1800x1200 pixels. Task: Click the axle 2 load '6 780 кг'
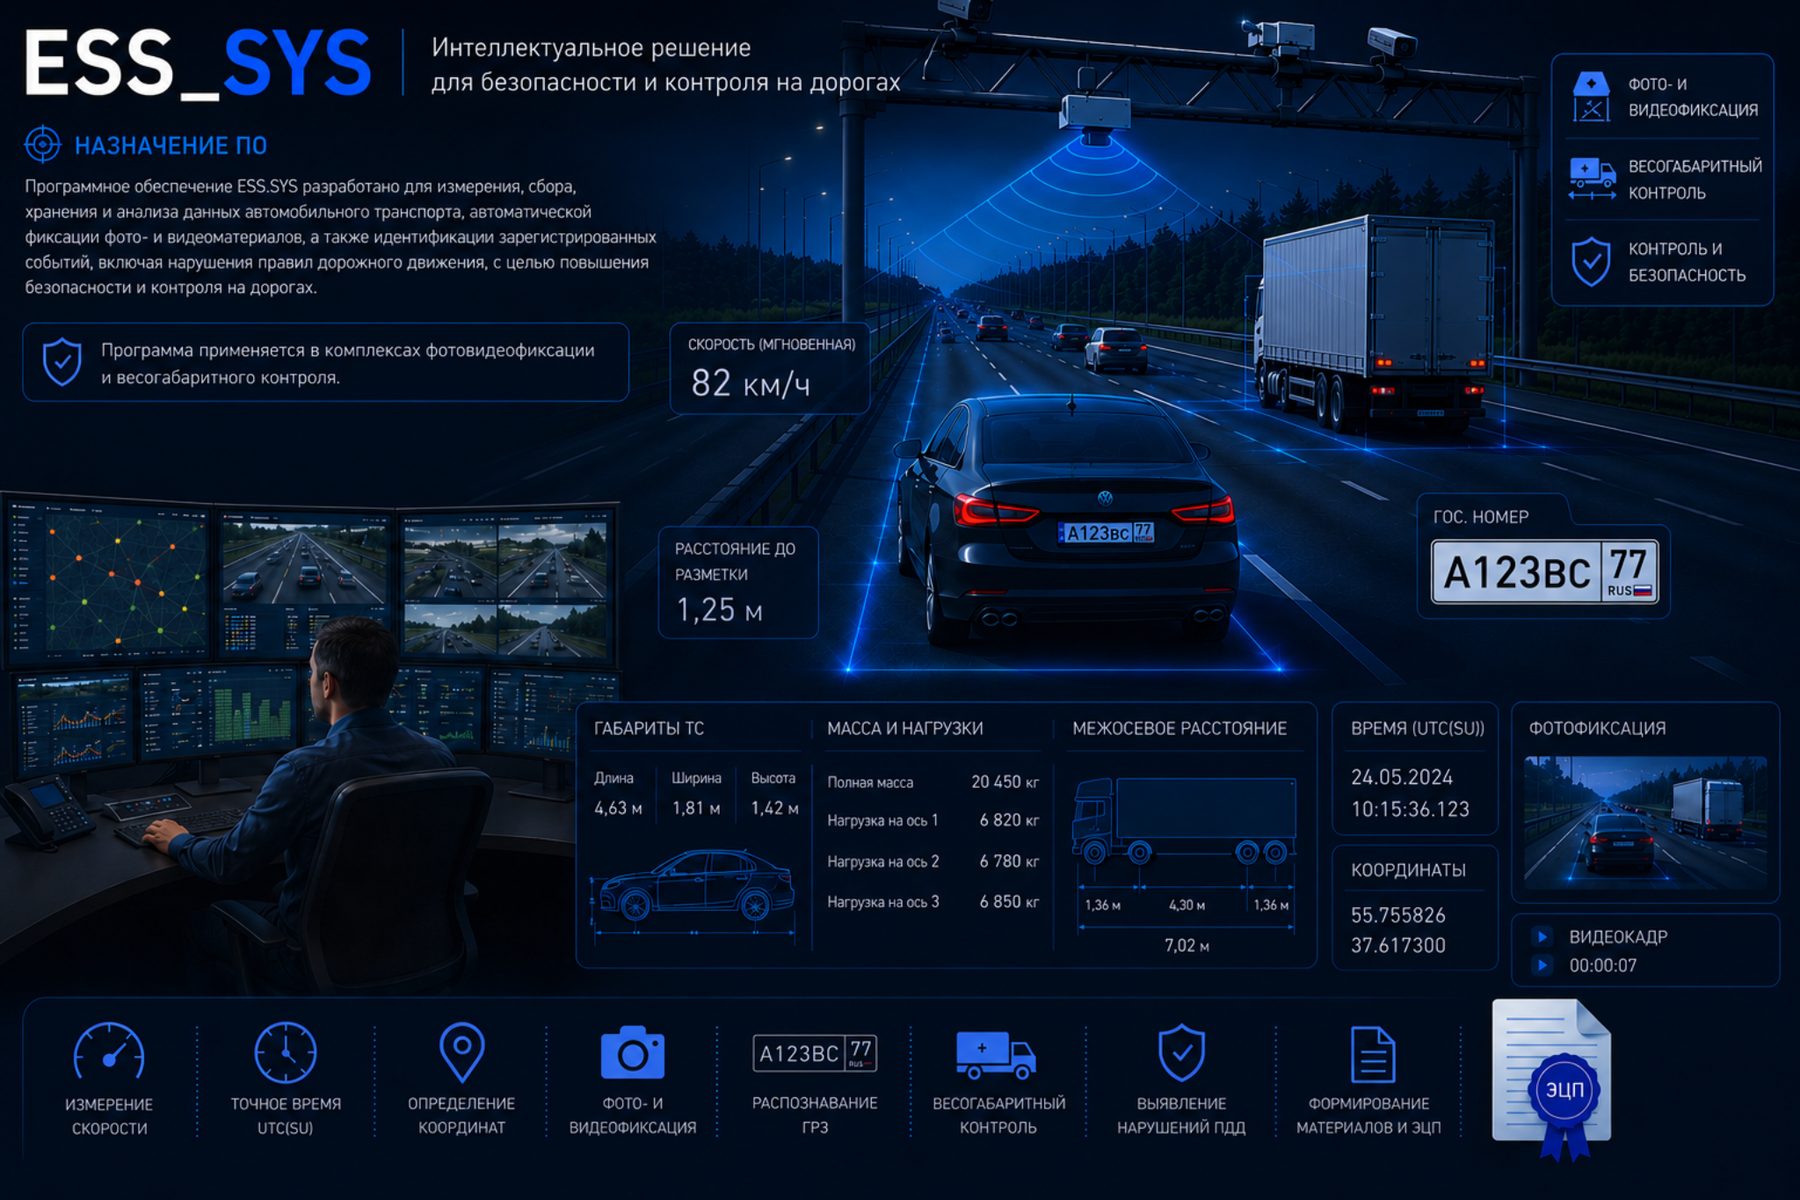click(x=1009, y=861)
